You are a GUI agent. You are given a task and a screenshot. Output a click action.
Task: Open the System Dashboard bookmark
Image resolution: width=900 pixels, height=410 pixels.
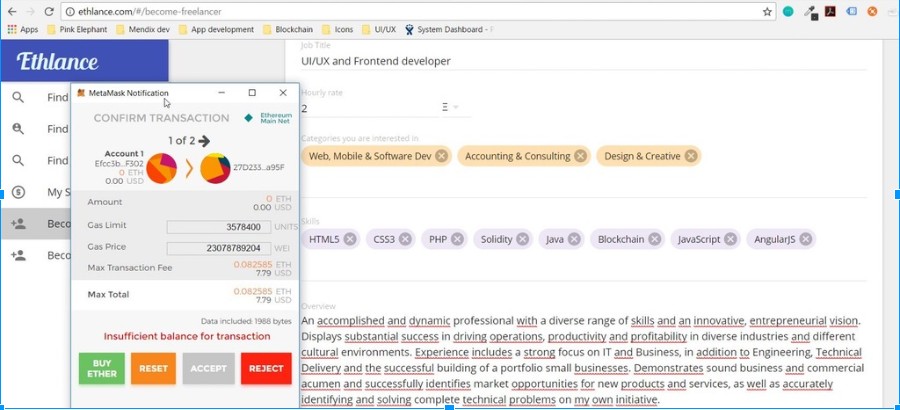[x=449, y=29]
